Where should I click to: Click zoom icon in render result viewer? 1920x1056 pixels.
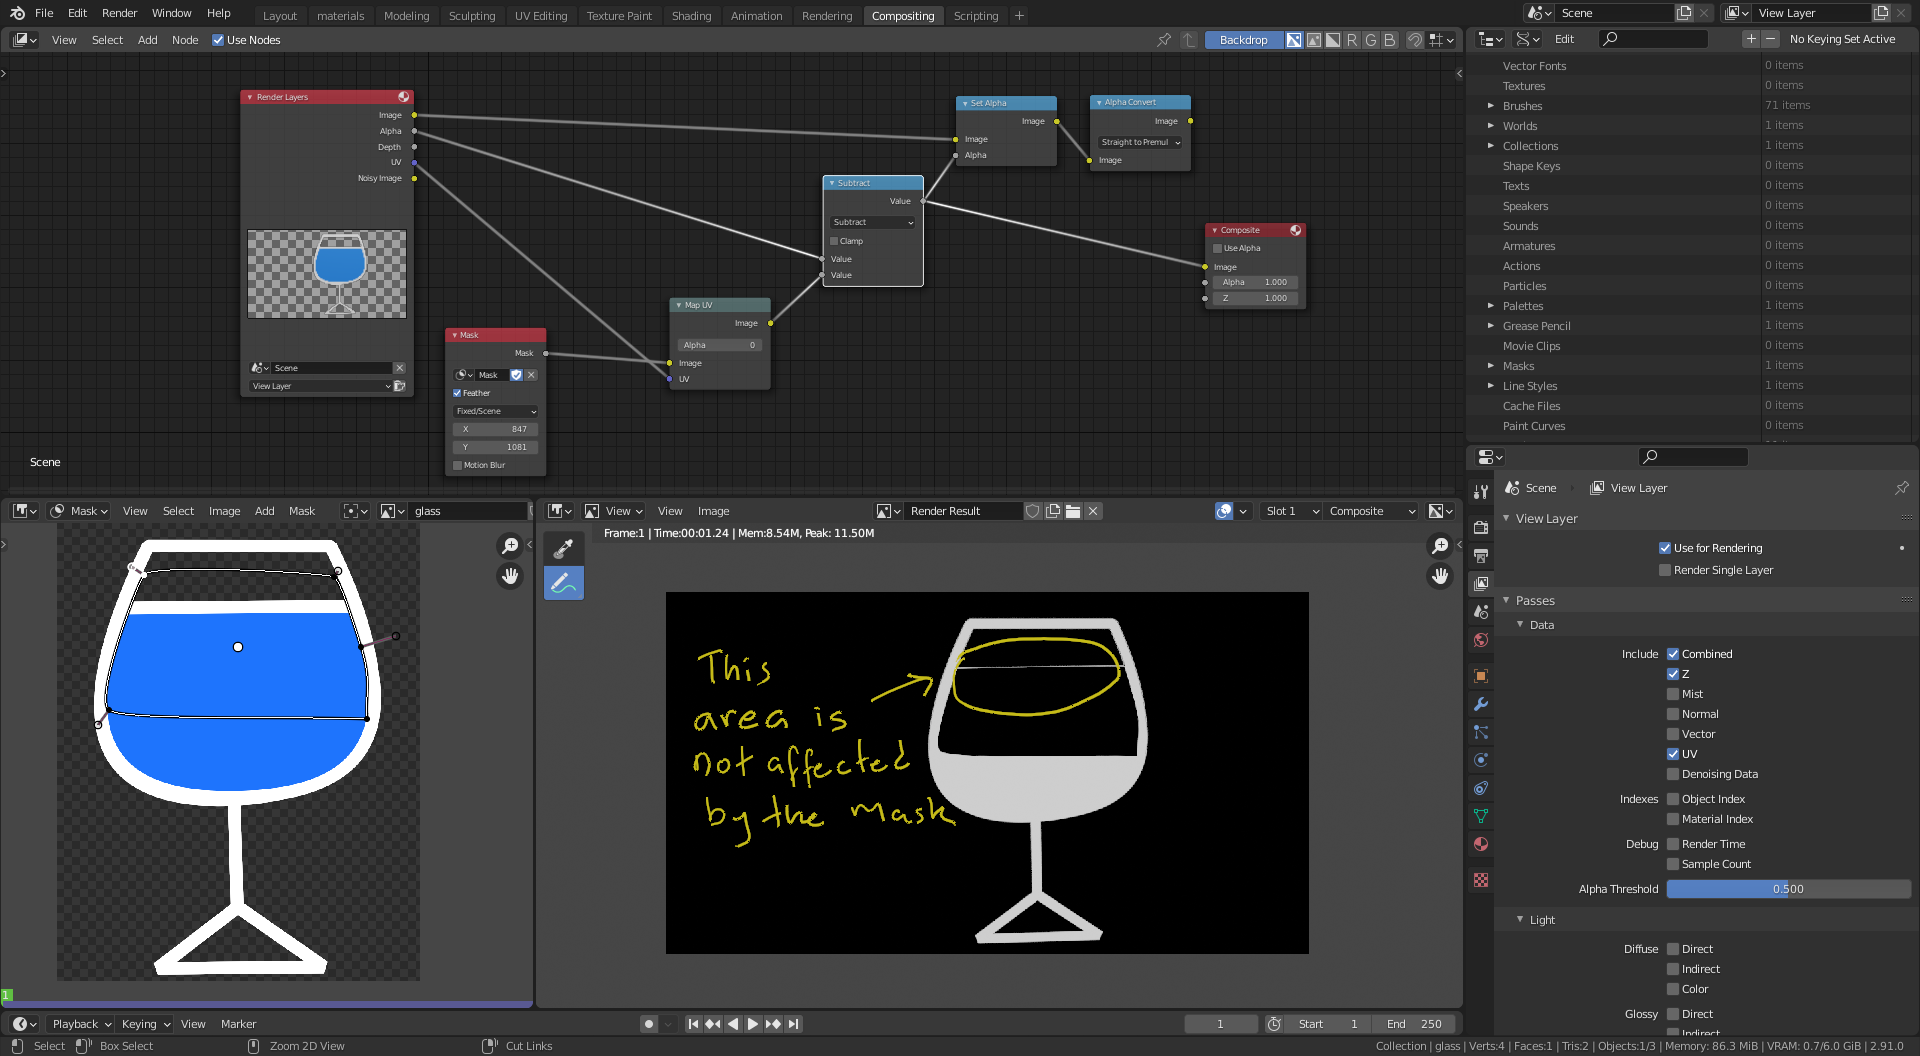tap(1440, 545)
